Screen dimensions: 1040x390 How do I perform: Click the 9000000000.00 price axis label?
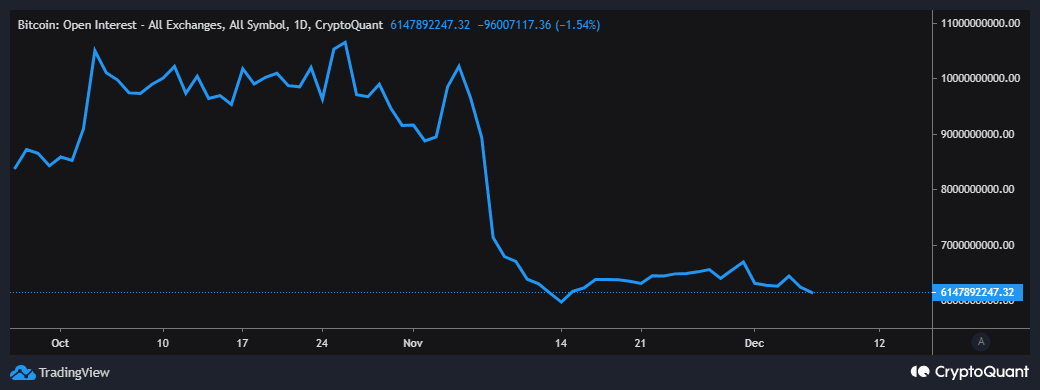point(979,134)
